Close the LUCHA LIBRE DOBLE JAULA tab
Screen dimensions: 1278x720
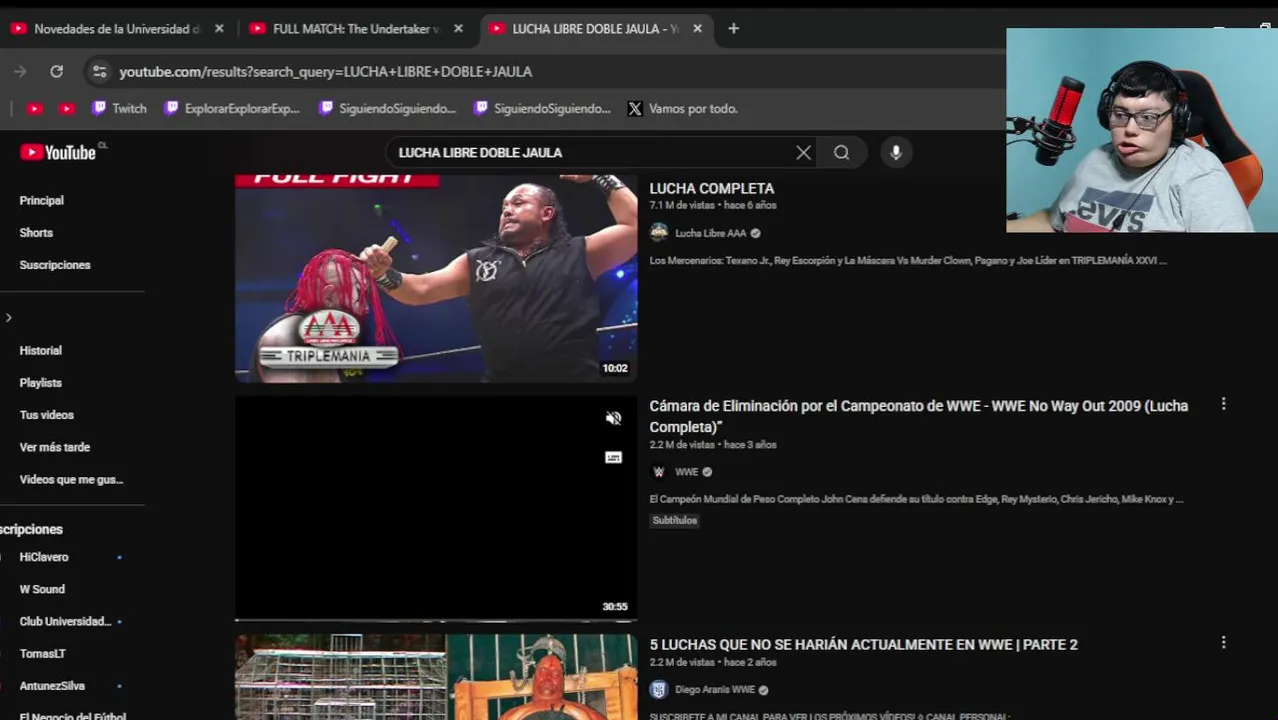[x=697, y=29]
